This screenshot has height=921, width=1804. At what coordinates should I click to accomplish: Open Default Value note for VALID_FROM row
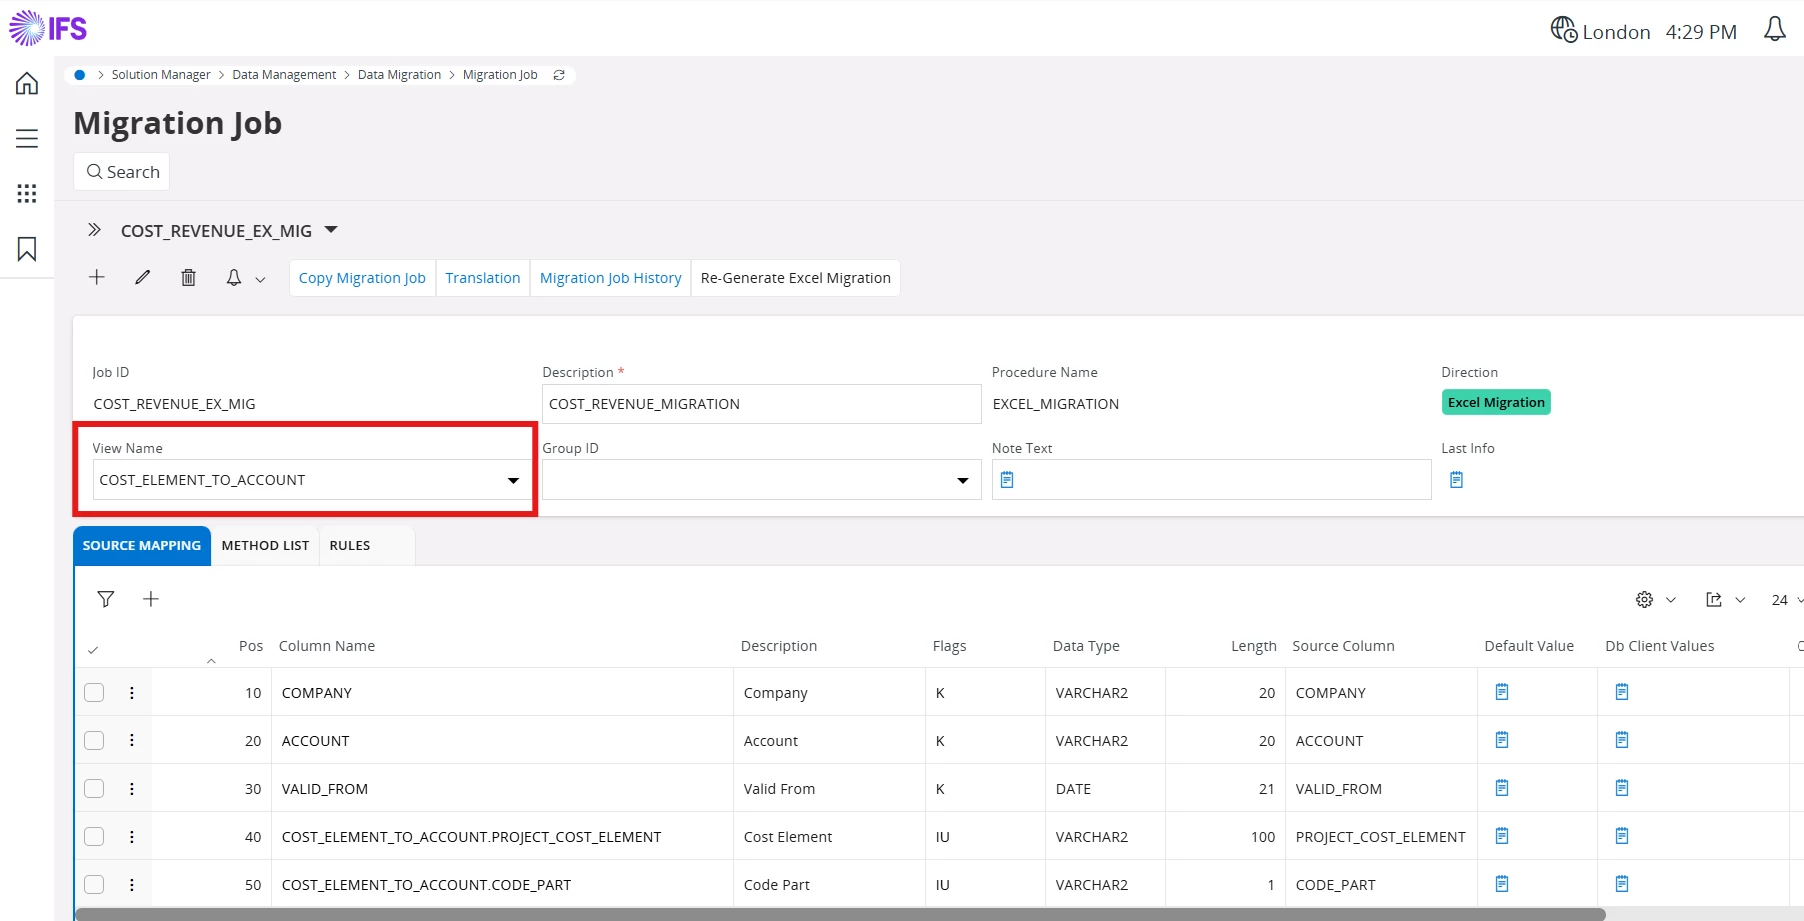(1502, 788)
